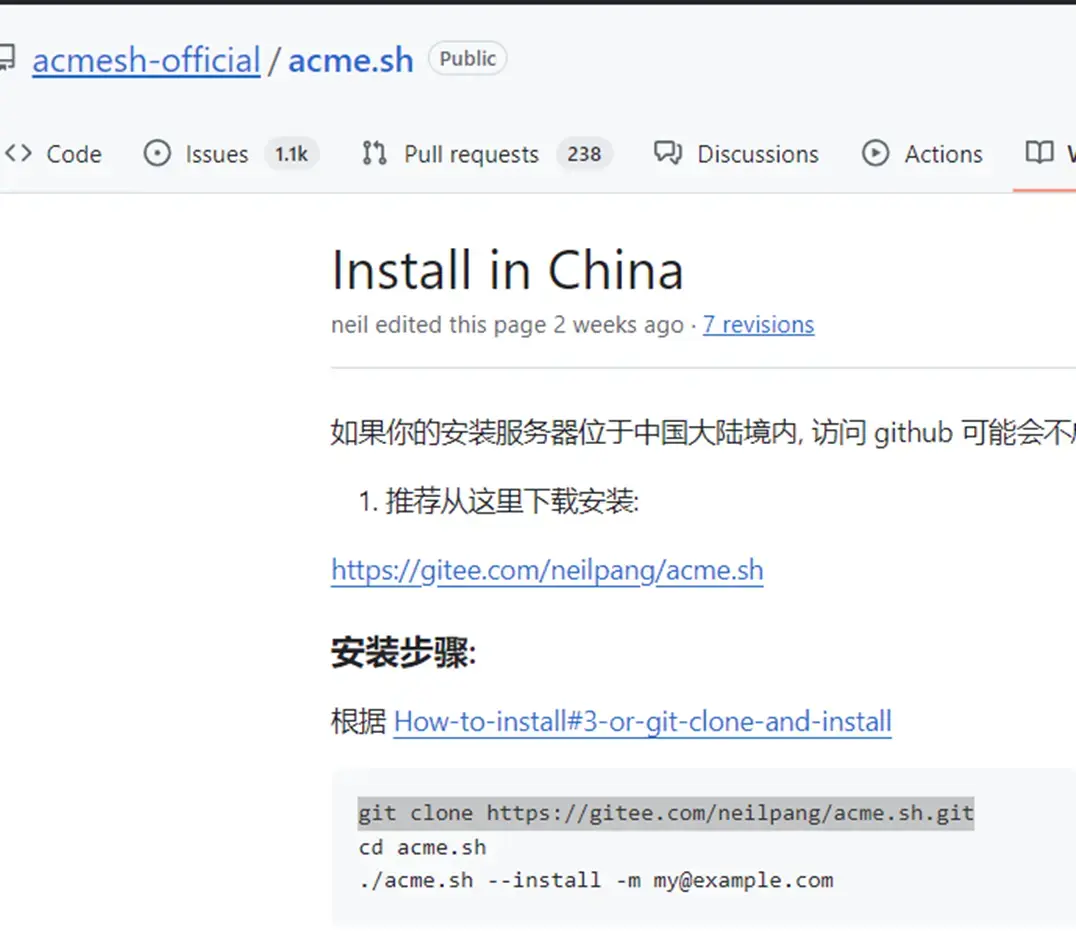Open the Wiki tab via the book icon
Screen dimensions: 1076x934
(x=1040, y=153)
